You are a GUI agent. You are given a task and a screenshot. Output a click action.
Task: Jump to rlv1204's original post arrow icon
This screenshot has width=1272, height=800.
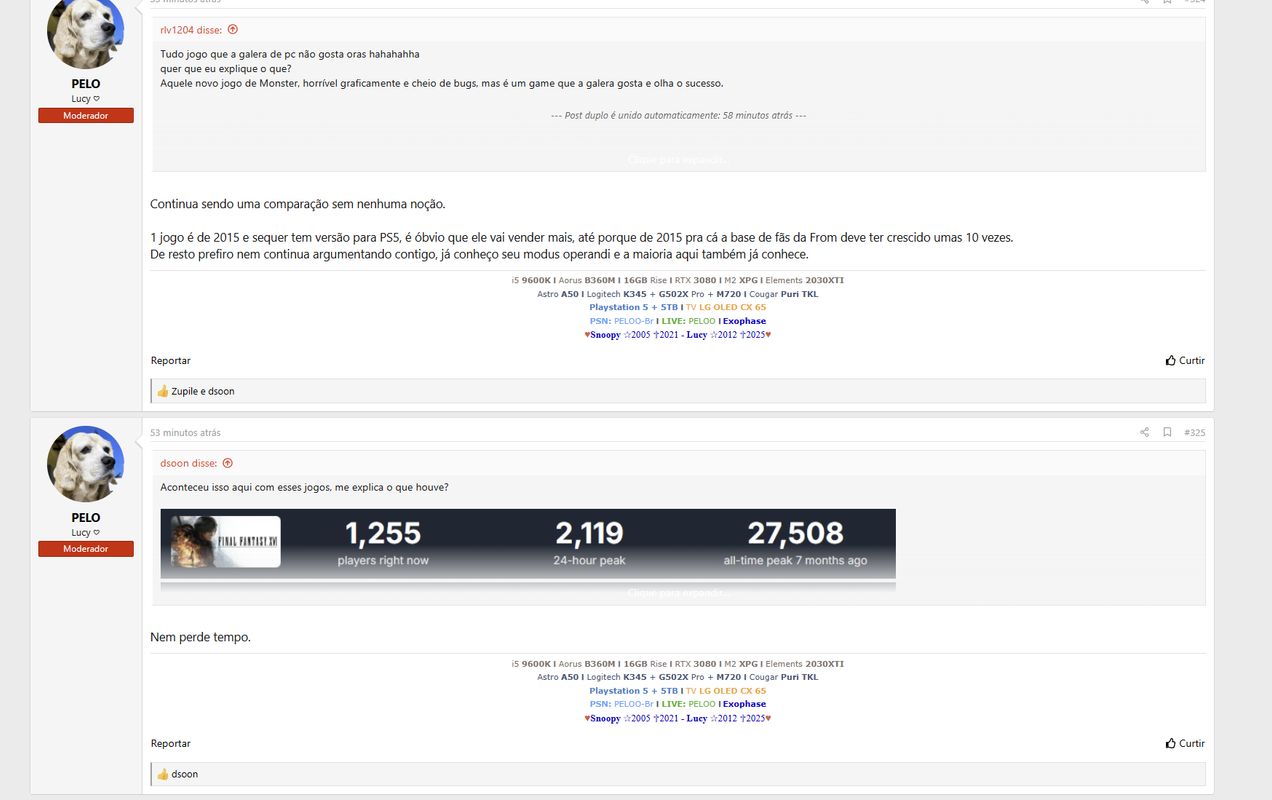tap(233, 30)
